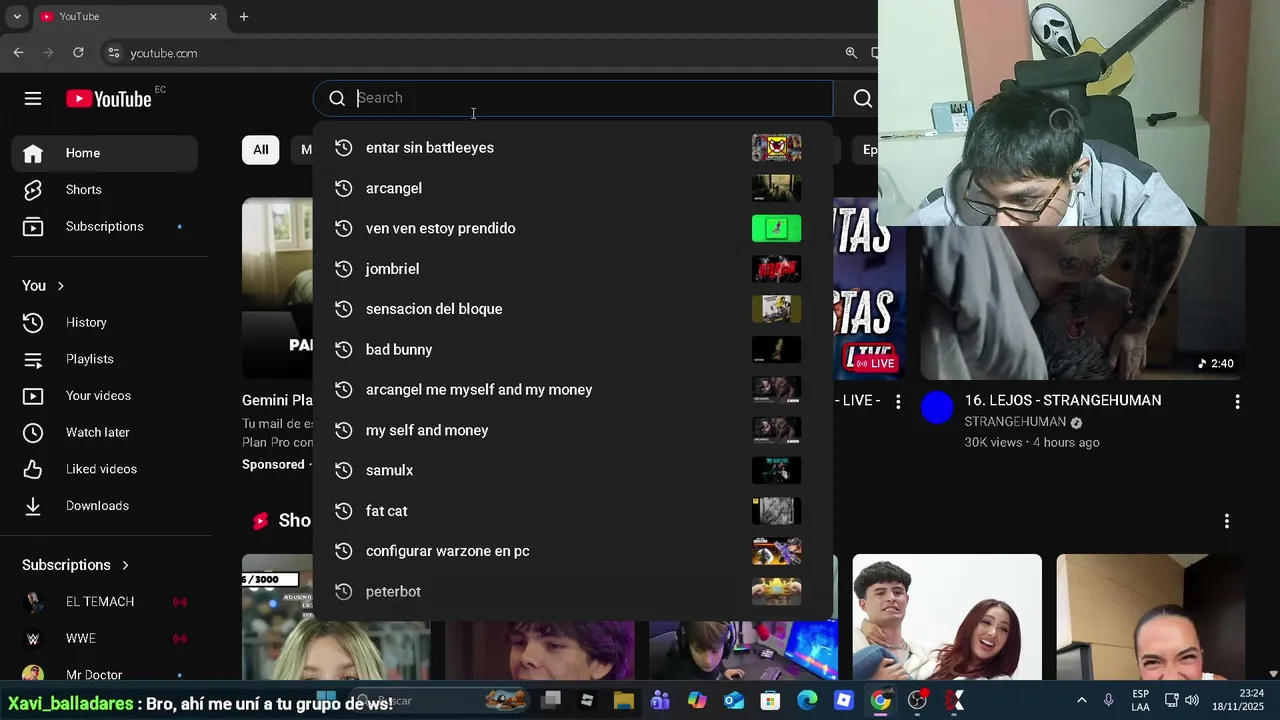
Task: Click the YouTube logo
Action: 109,98
